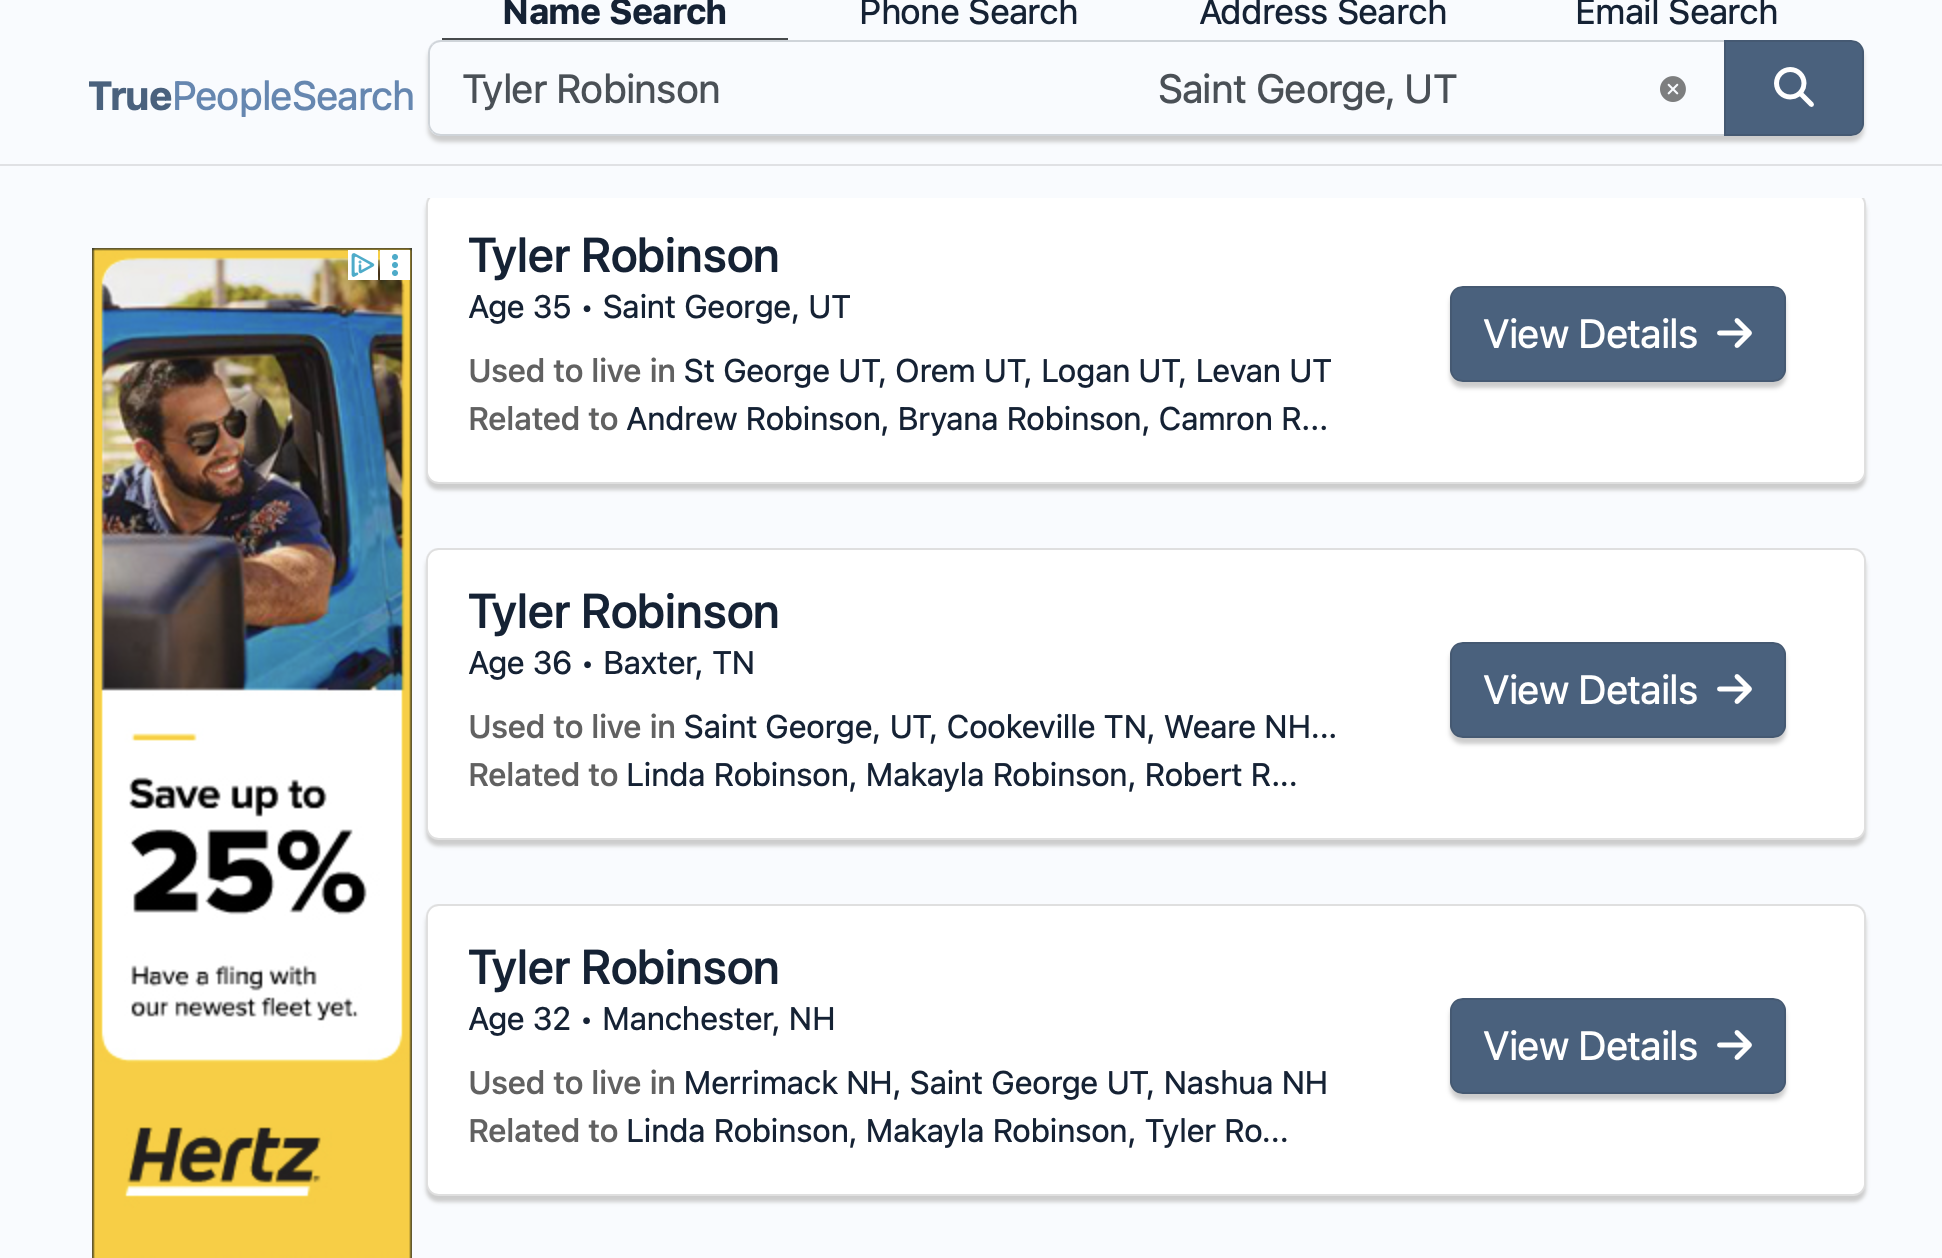Clear the location field with X icon
1942x1258 pixels.
1672,90
